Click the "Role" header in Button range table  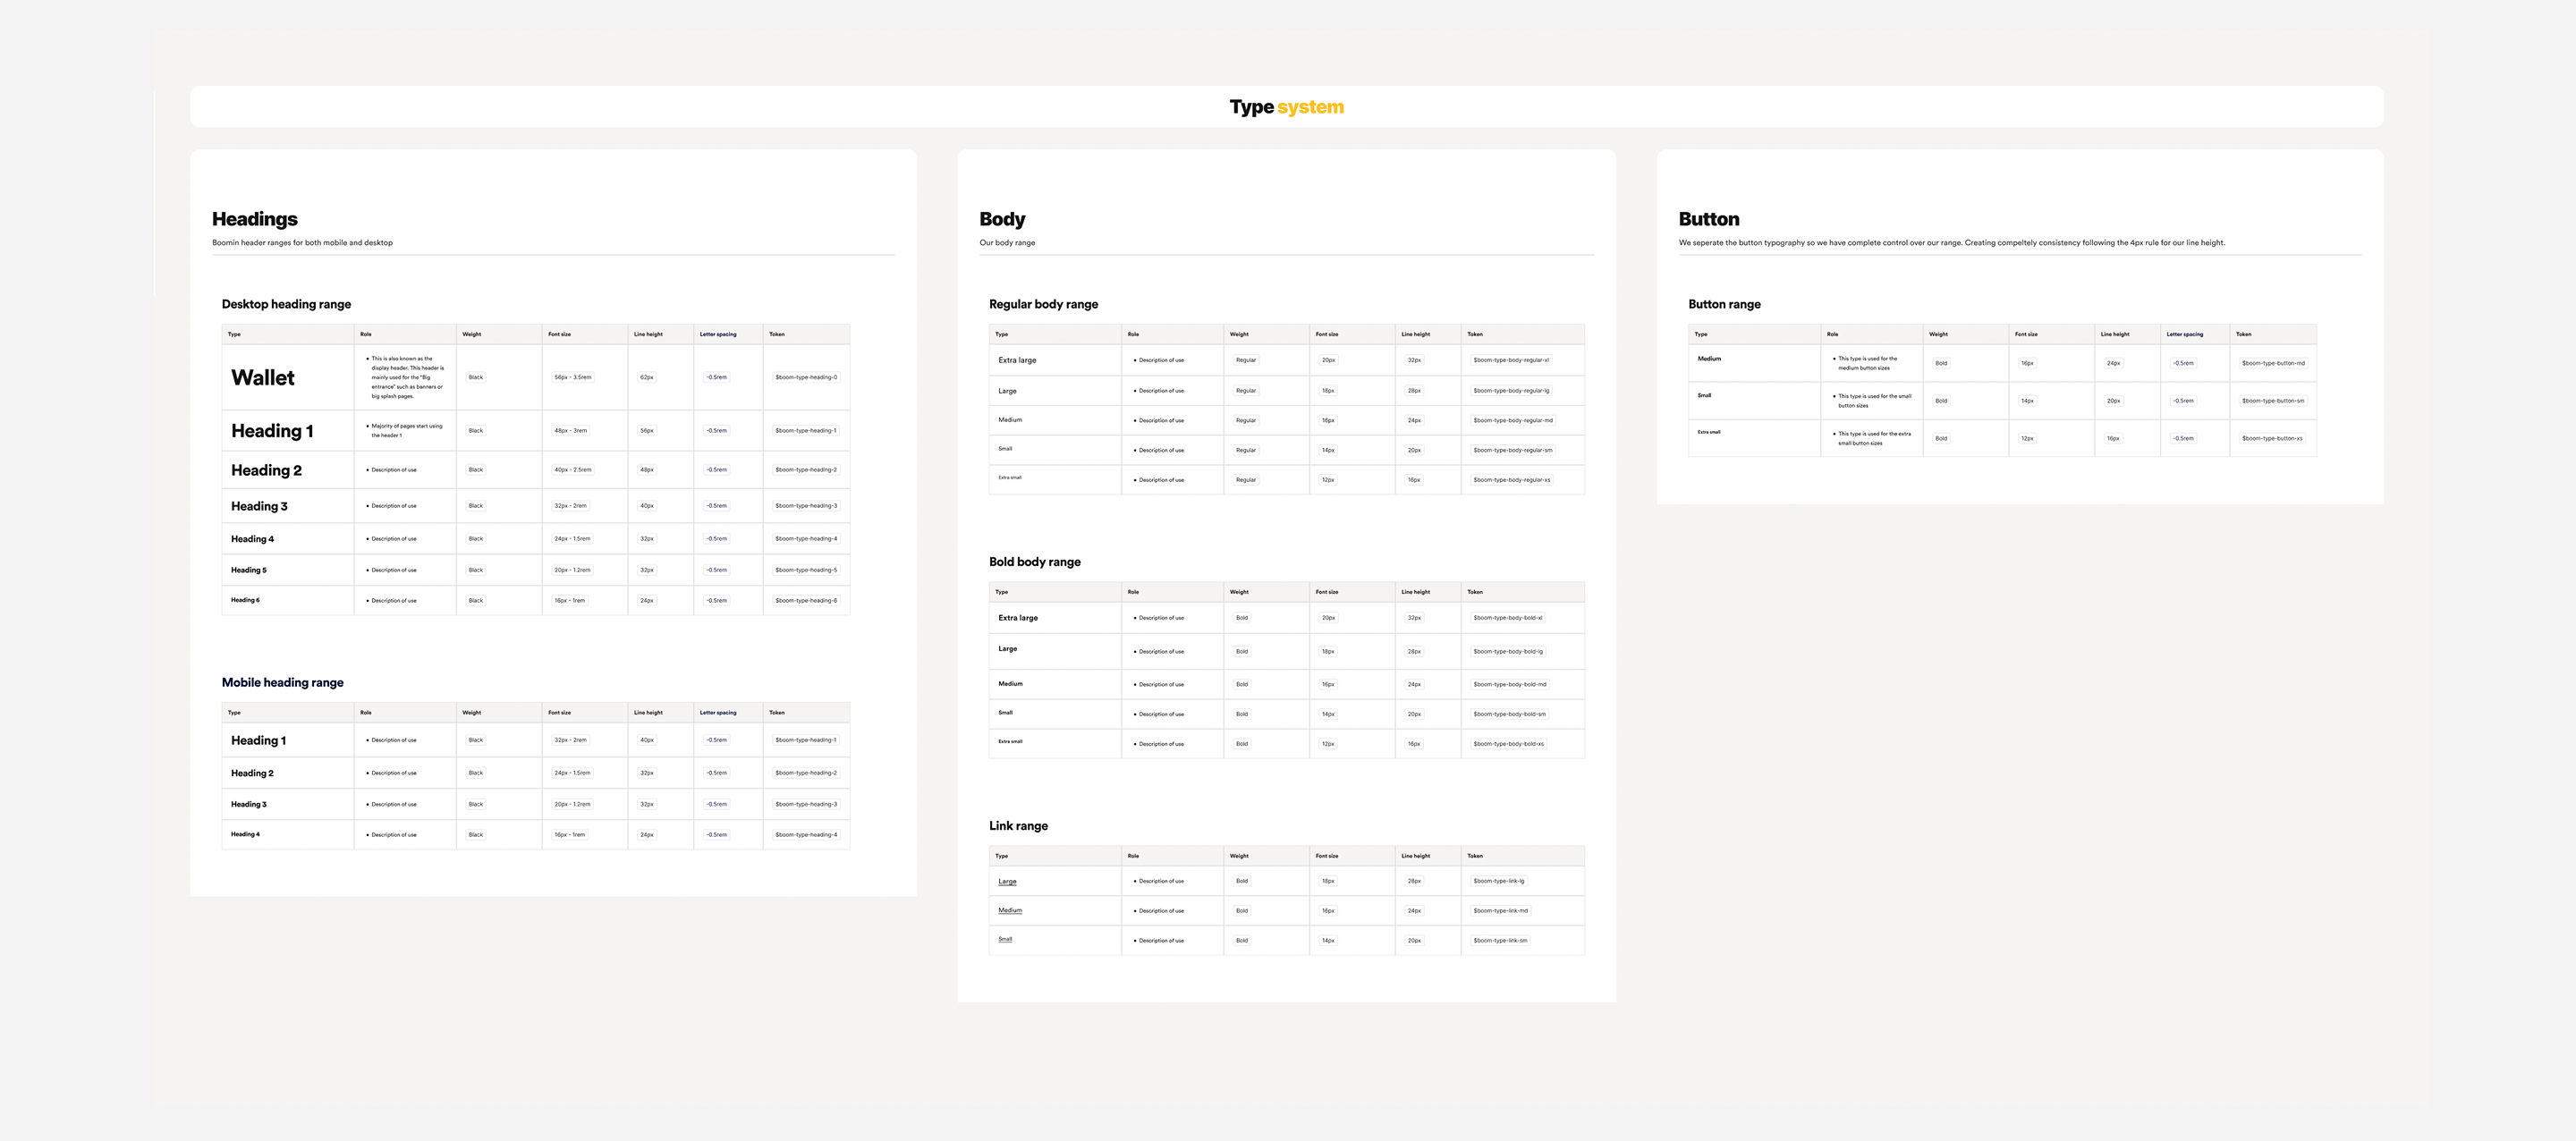[1832, 334]
